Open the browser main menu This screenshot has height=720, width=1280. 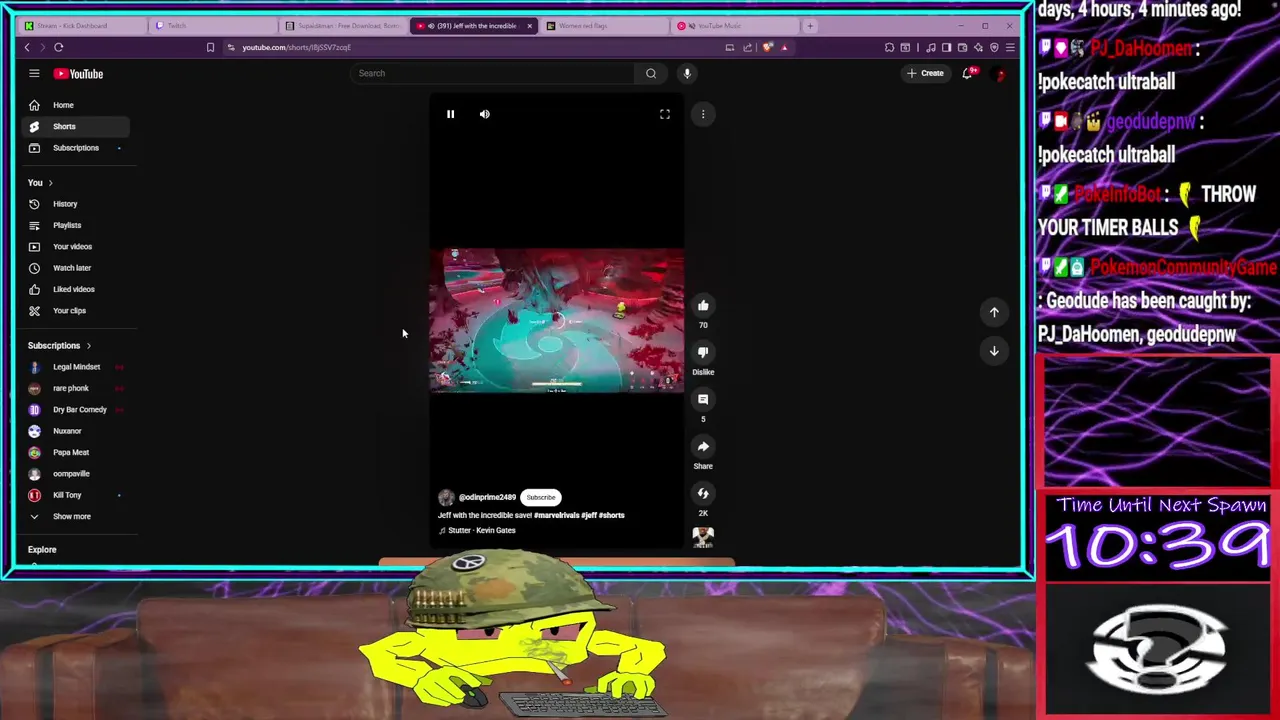coord(1010,47)
